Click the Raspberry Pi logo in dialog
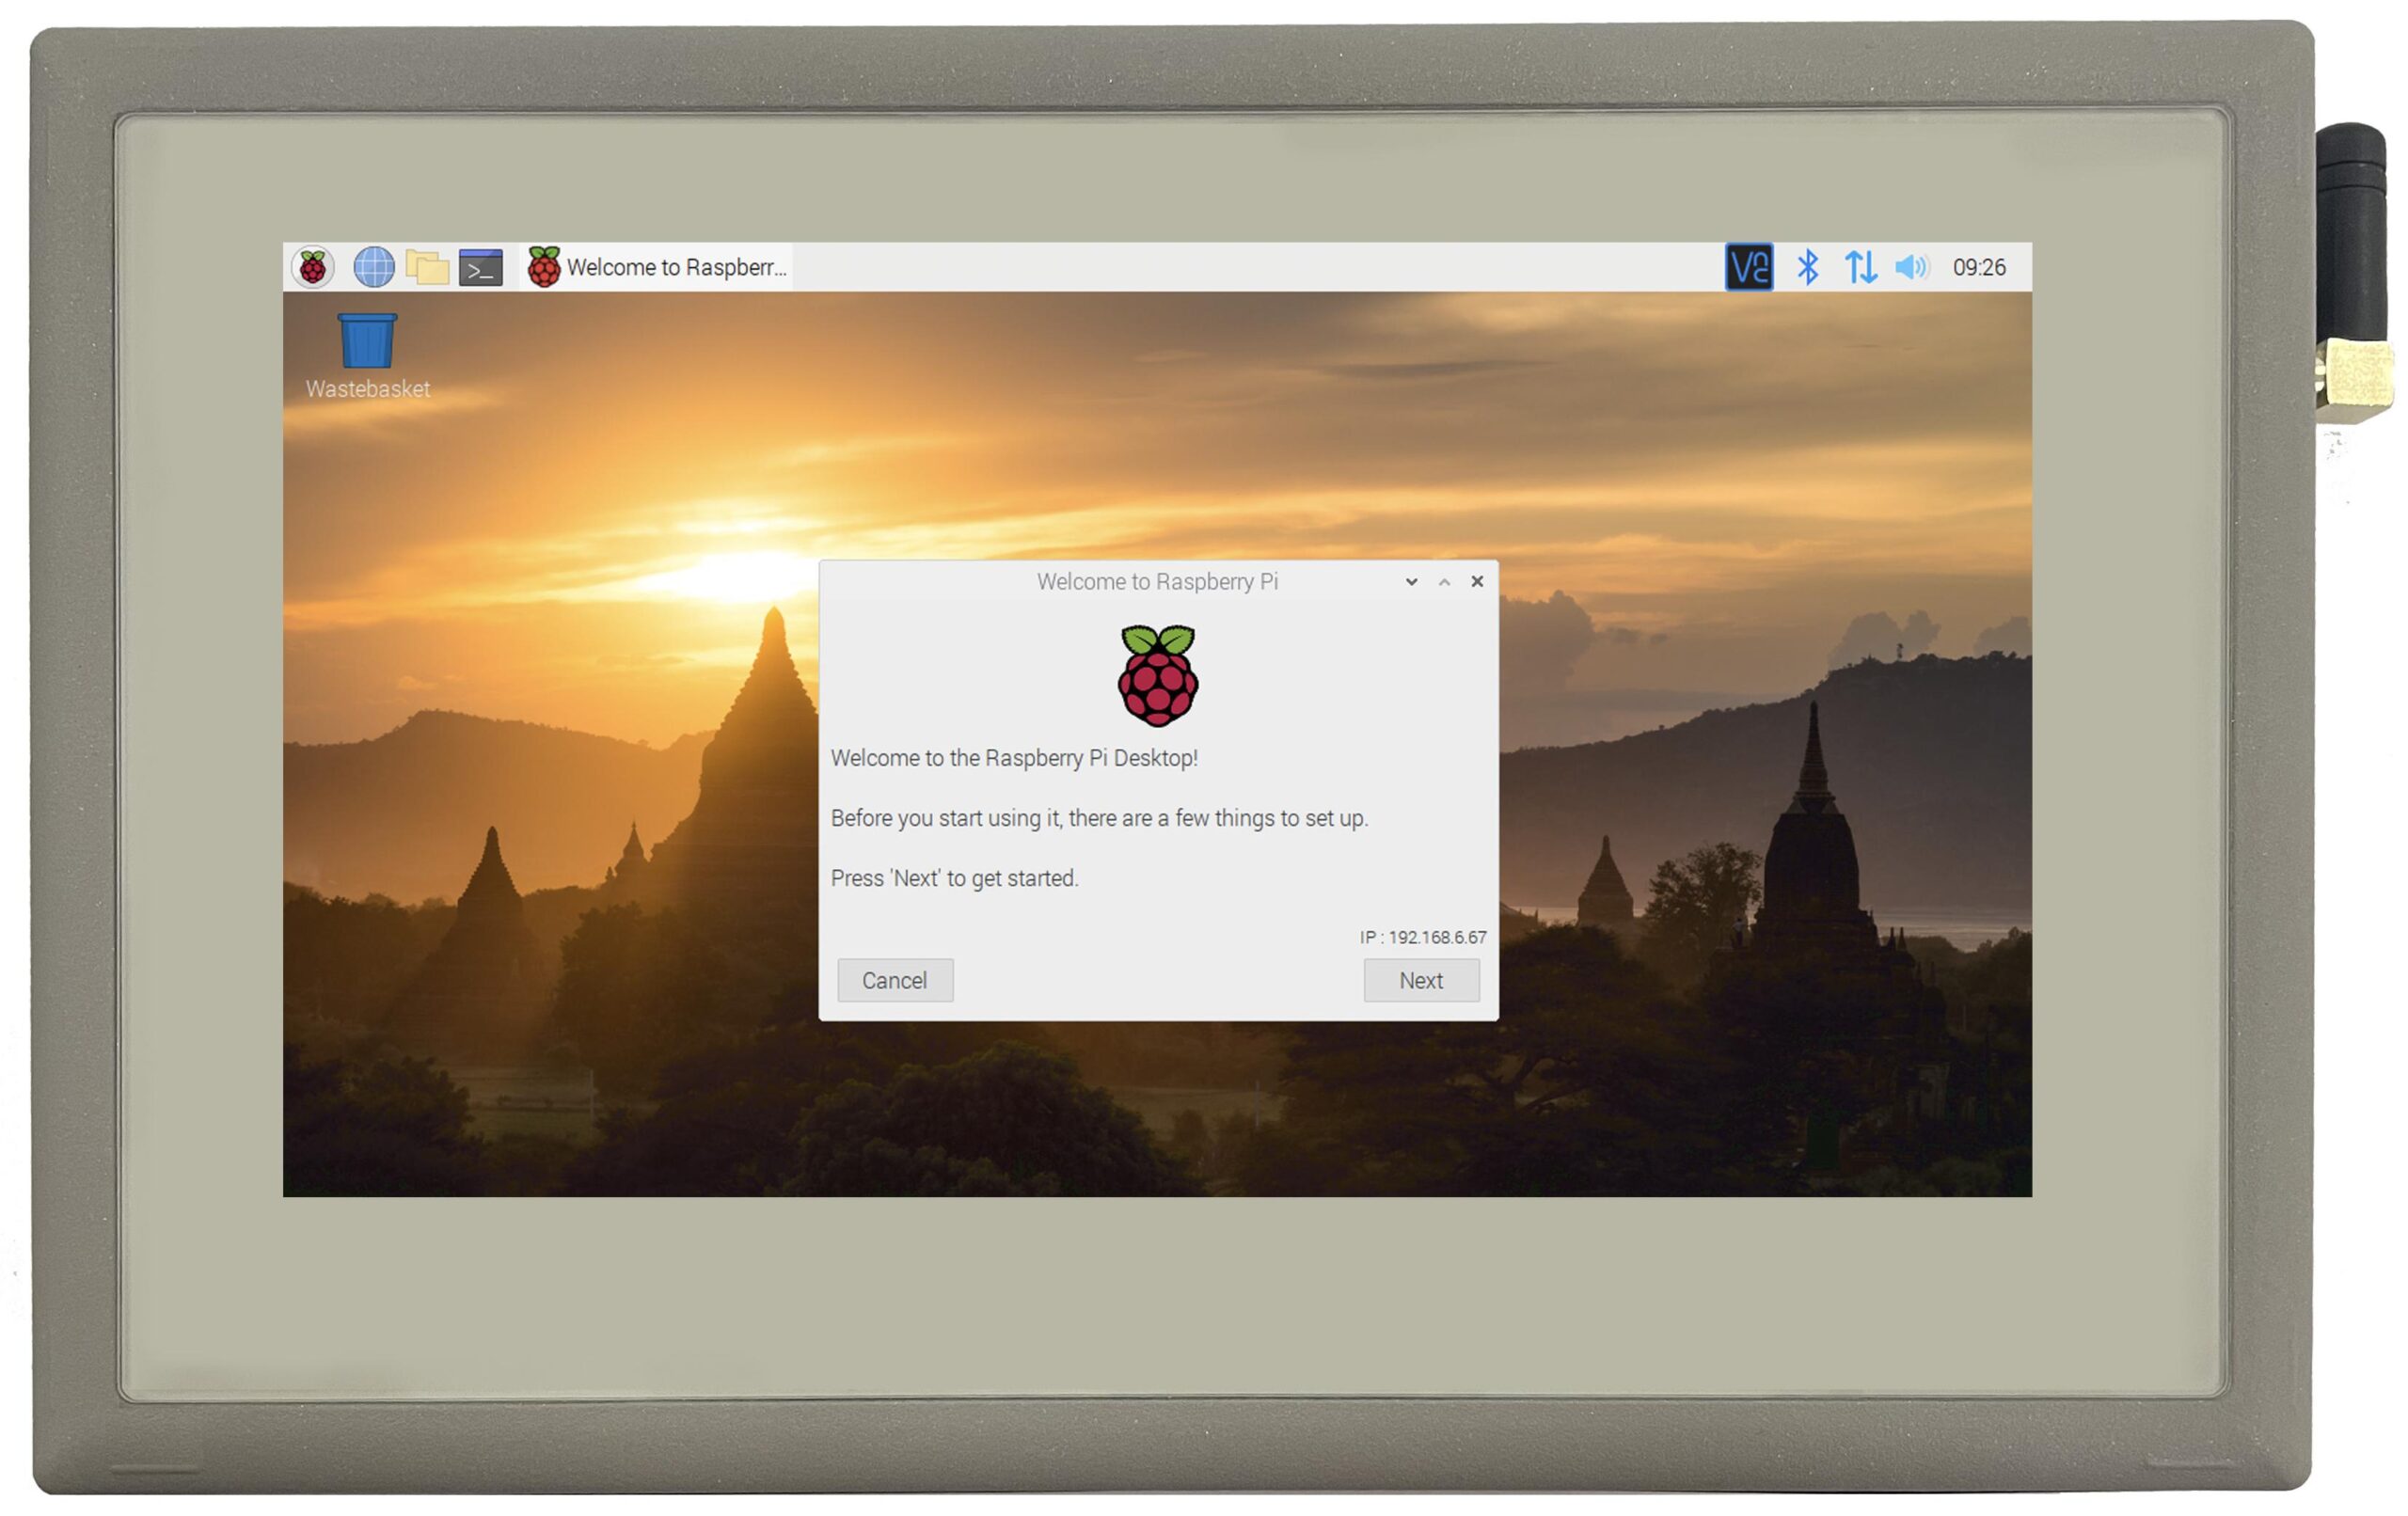Screen dimensions: 2408x1516 pyautogui.click(x=1158, y=675)
